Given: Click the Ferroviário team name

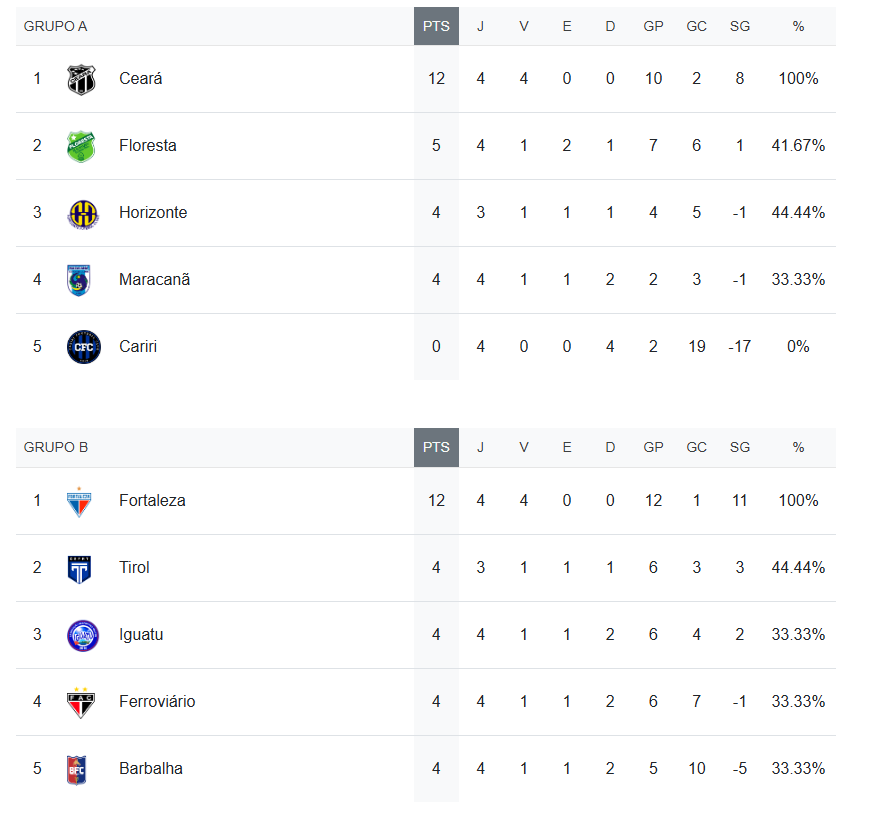Looking at the screenshot, I should (x=157, y=701).
